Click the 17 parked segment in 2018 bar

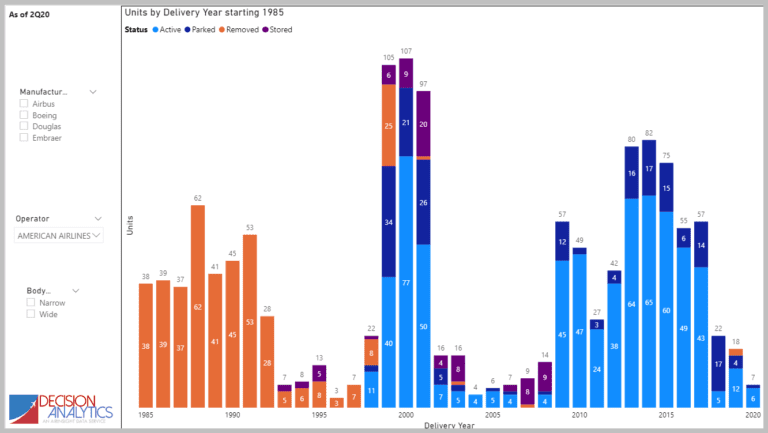click(718, 363)
